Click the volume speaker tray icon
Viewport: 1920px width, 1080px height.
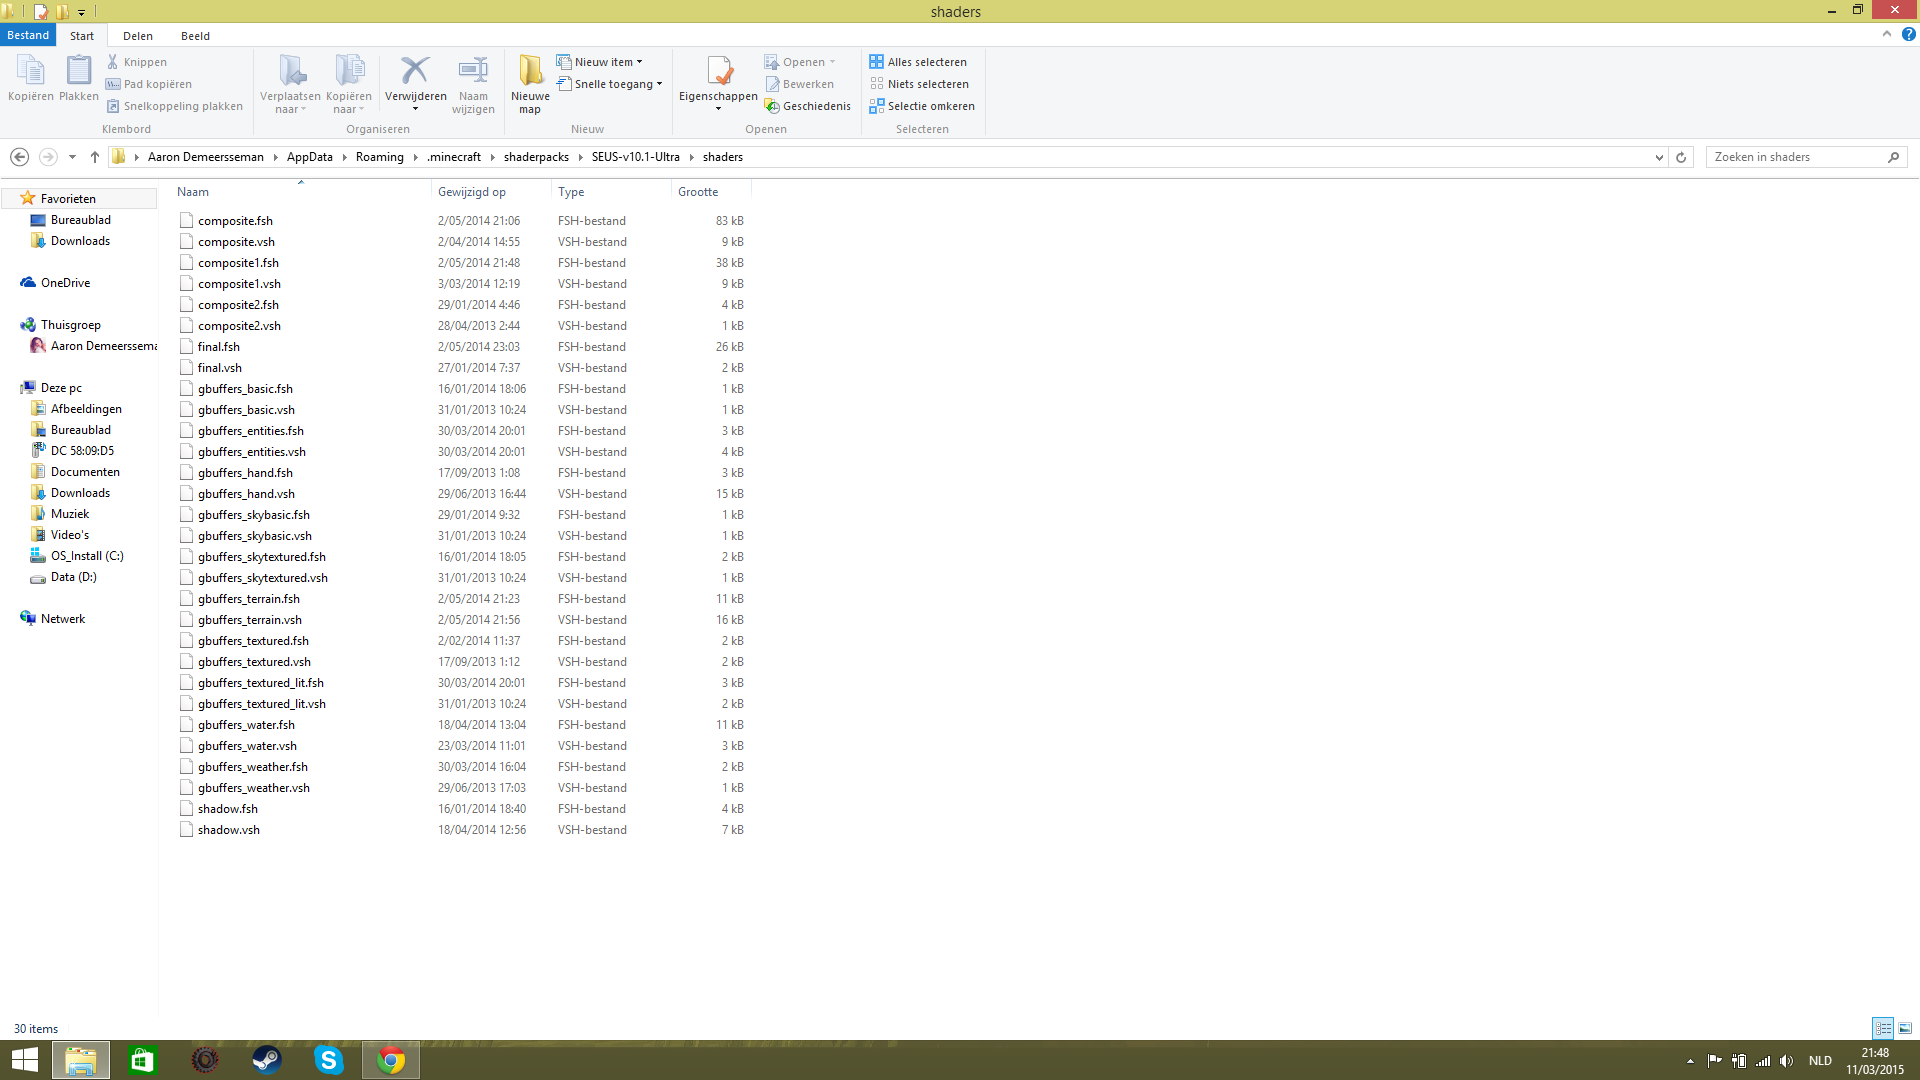(1786, 1061)
